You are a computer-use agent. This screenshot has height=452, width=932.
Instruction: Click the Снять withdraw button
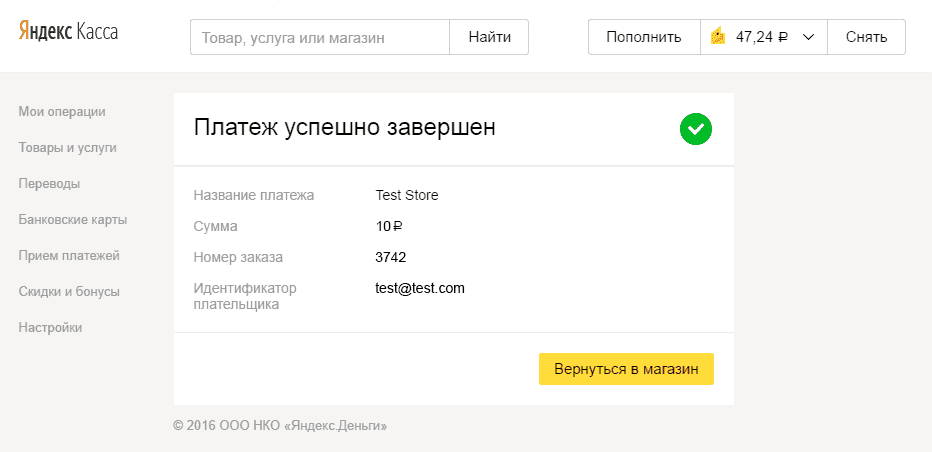(x=866, y=37)
